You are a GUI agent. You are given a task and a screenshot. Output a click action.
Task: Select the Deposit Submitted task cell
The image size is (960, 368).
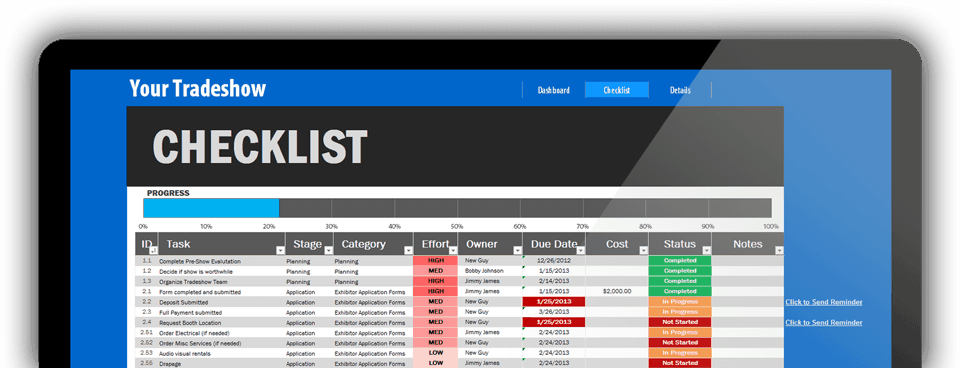[x=221, y=302]
